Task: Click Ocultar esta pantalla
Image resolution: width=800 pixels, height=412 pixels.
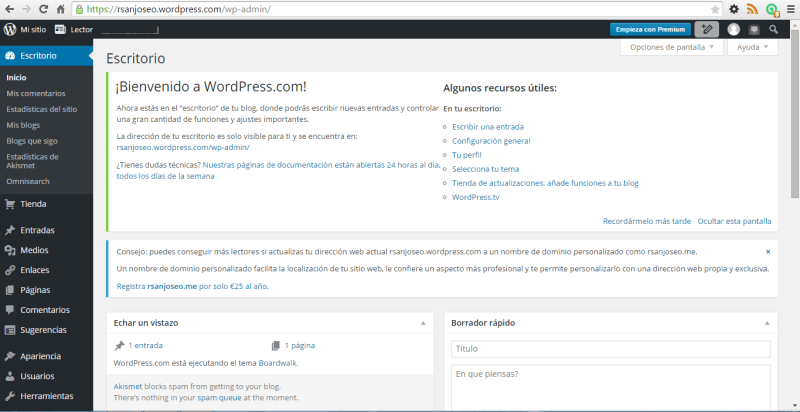Action: [734, 221]
